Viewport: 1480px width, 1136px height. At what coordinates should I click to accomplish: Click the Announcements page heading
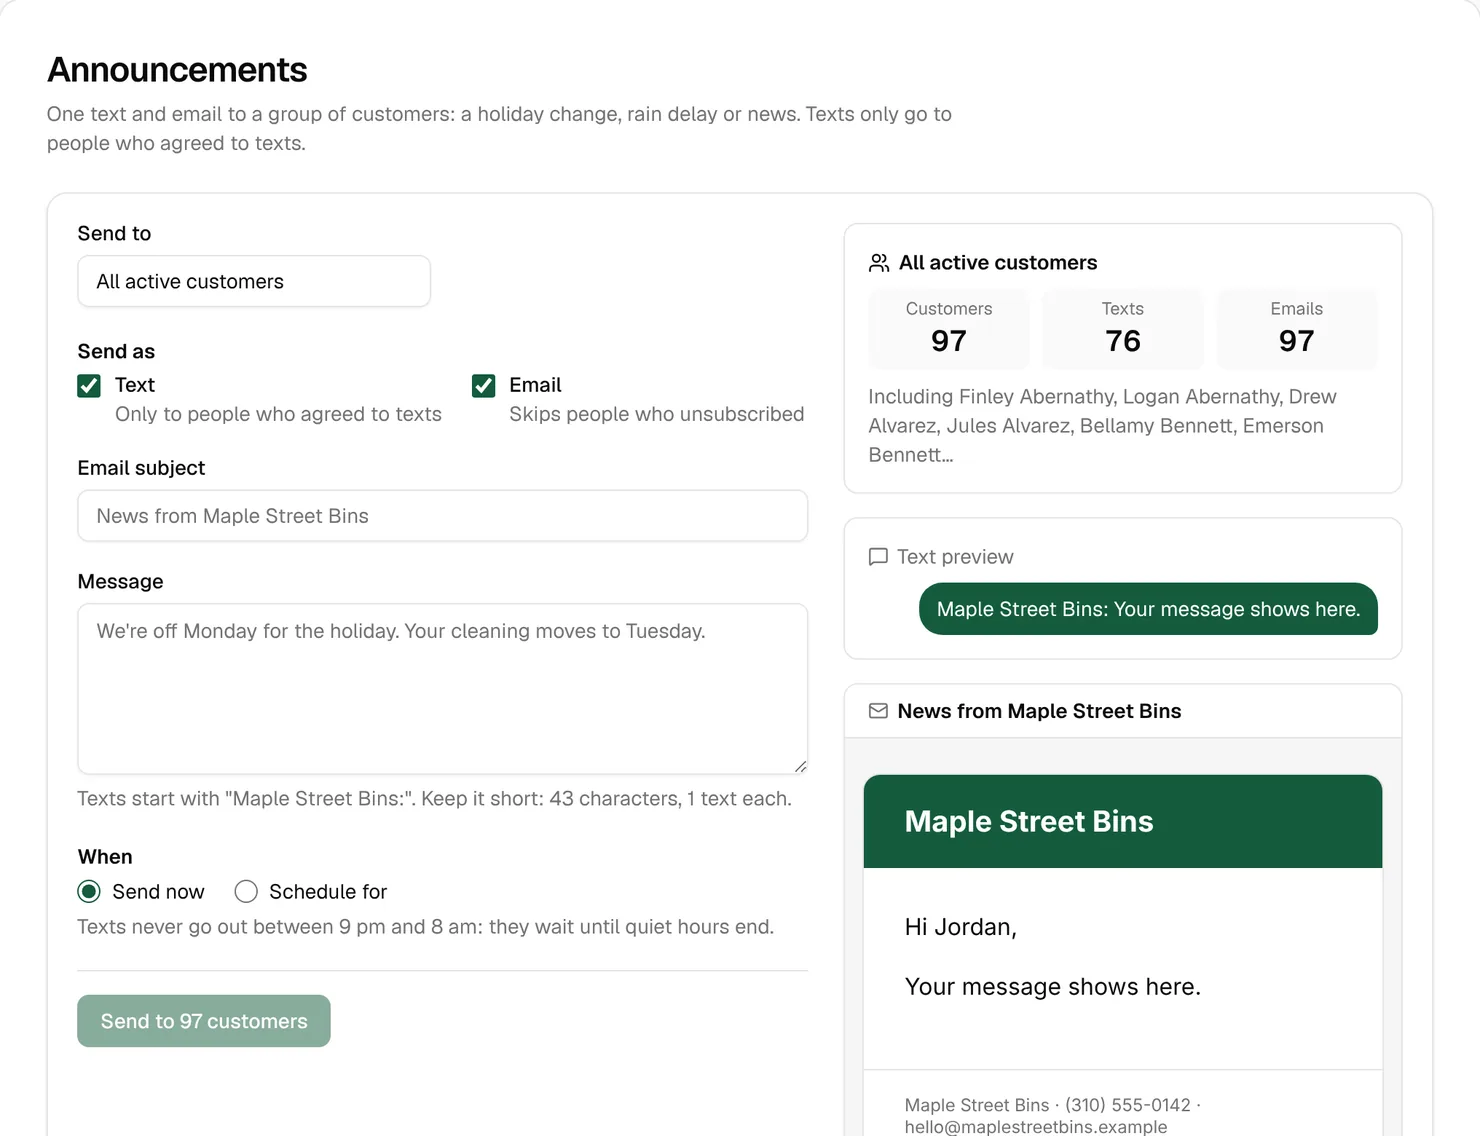click(x=177, y=70)
